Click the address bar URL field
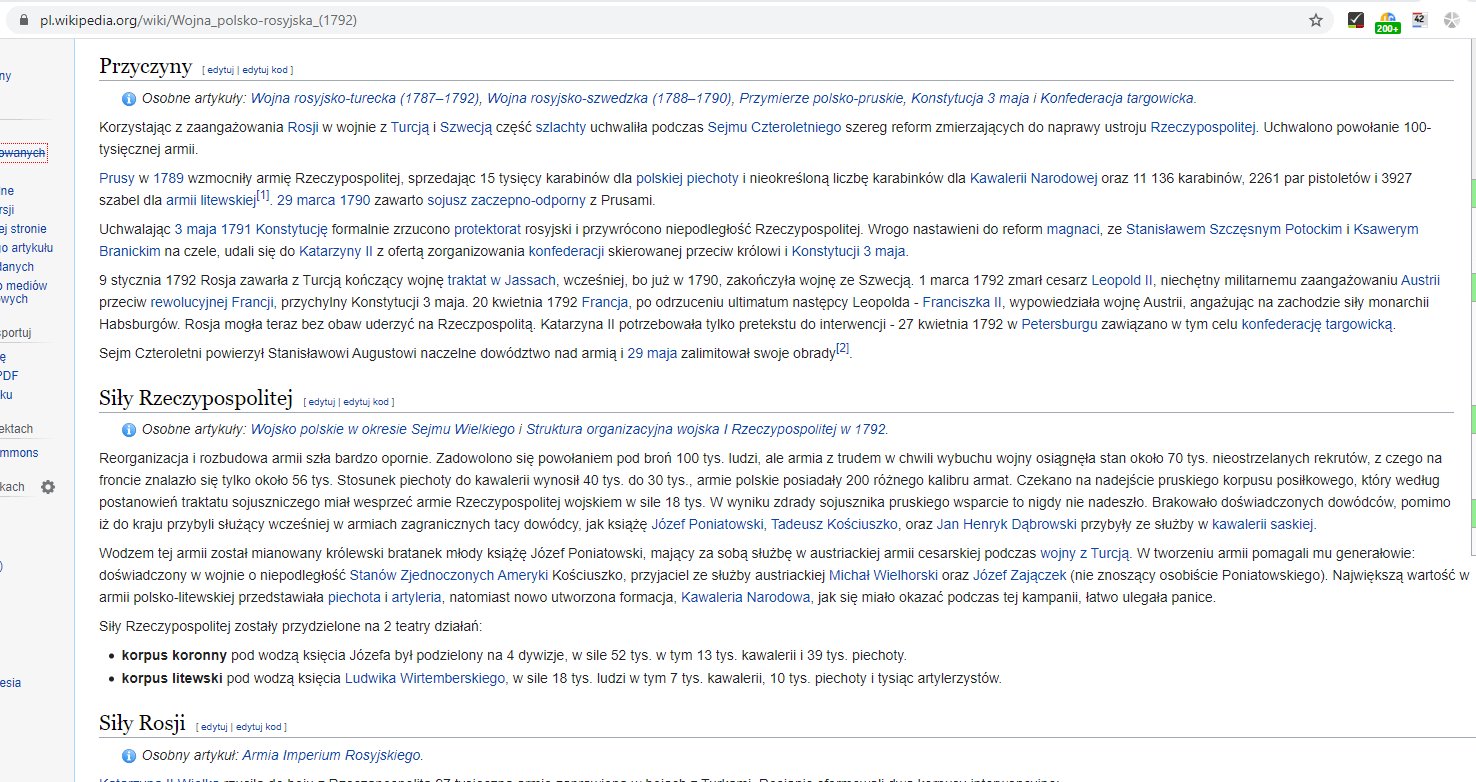This screenshot has width=1476, height=782. click(600, 20)
